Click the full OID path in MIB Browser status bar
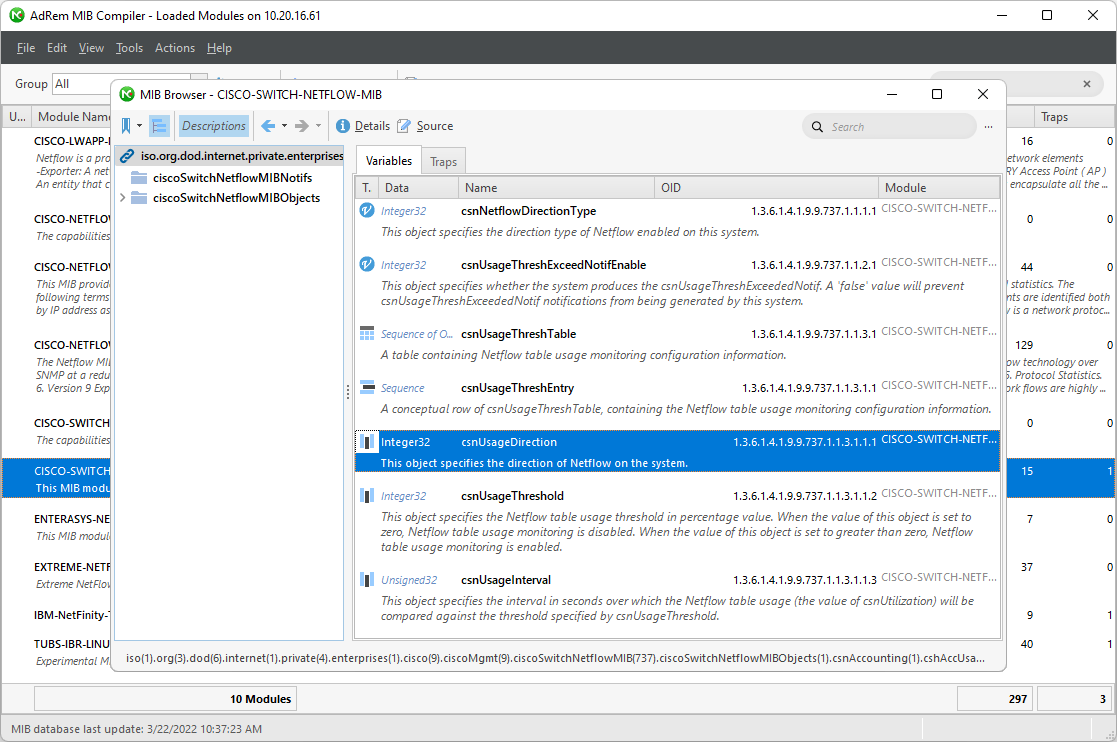Viewport: 1117px width, 742px height. click(x=556, y=658)
